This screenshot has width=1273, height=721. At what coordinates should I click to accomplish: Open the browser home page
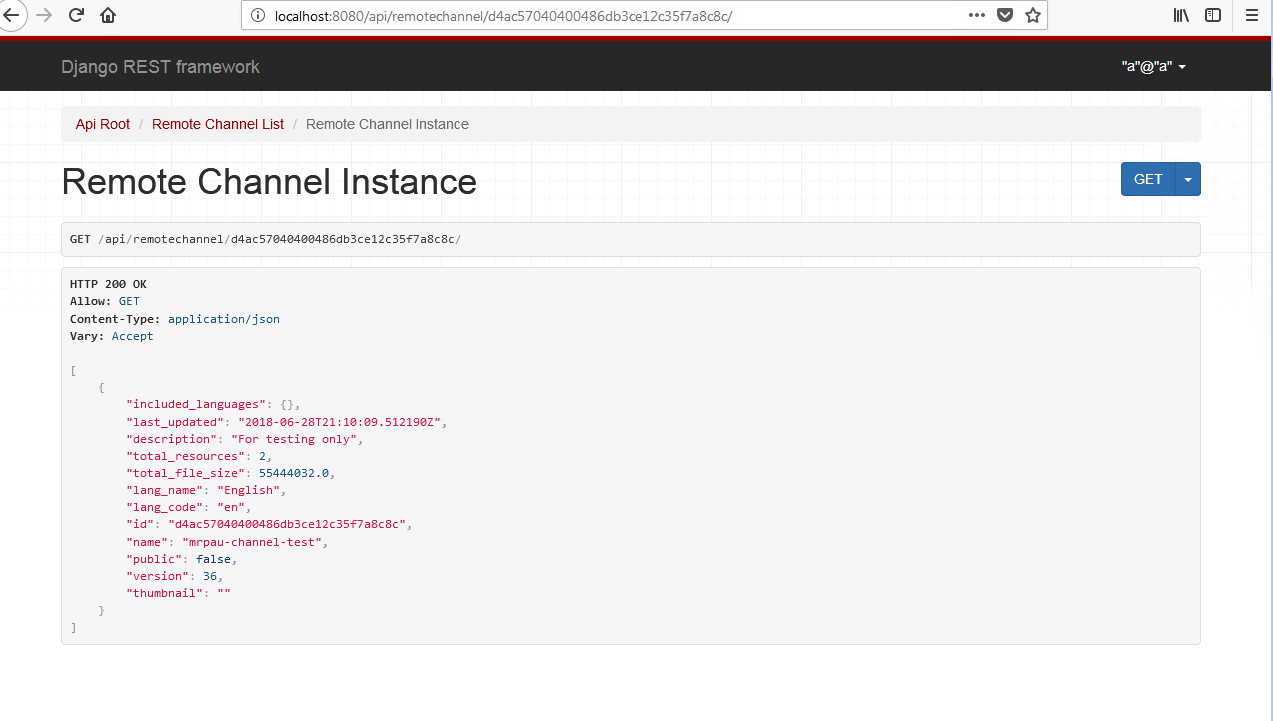tap(107, 15)
